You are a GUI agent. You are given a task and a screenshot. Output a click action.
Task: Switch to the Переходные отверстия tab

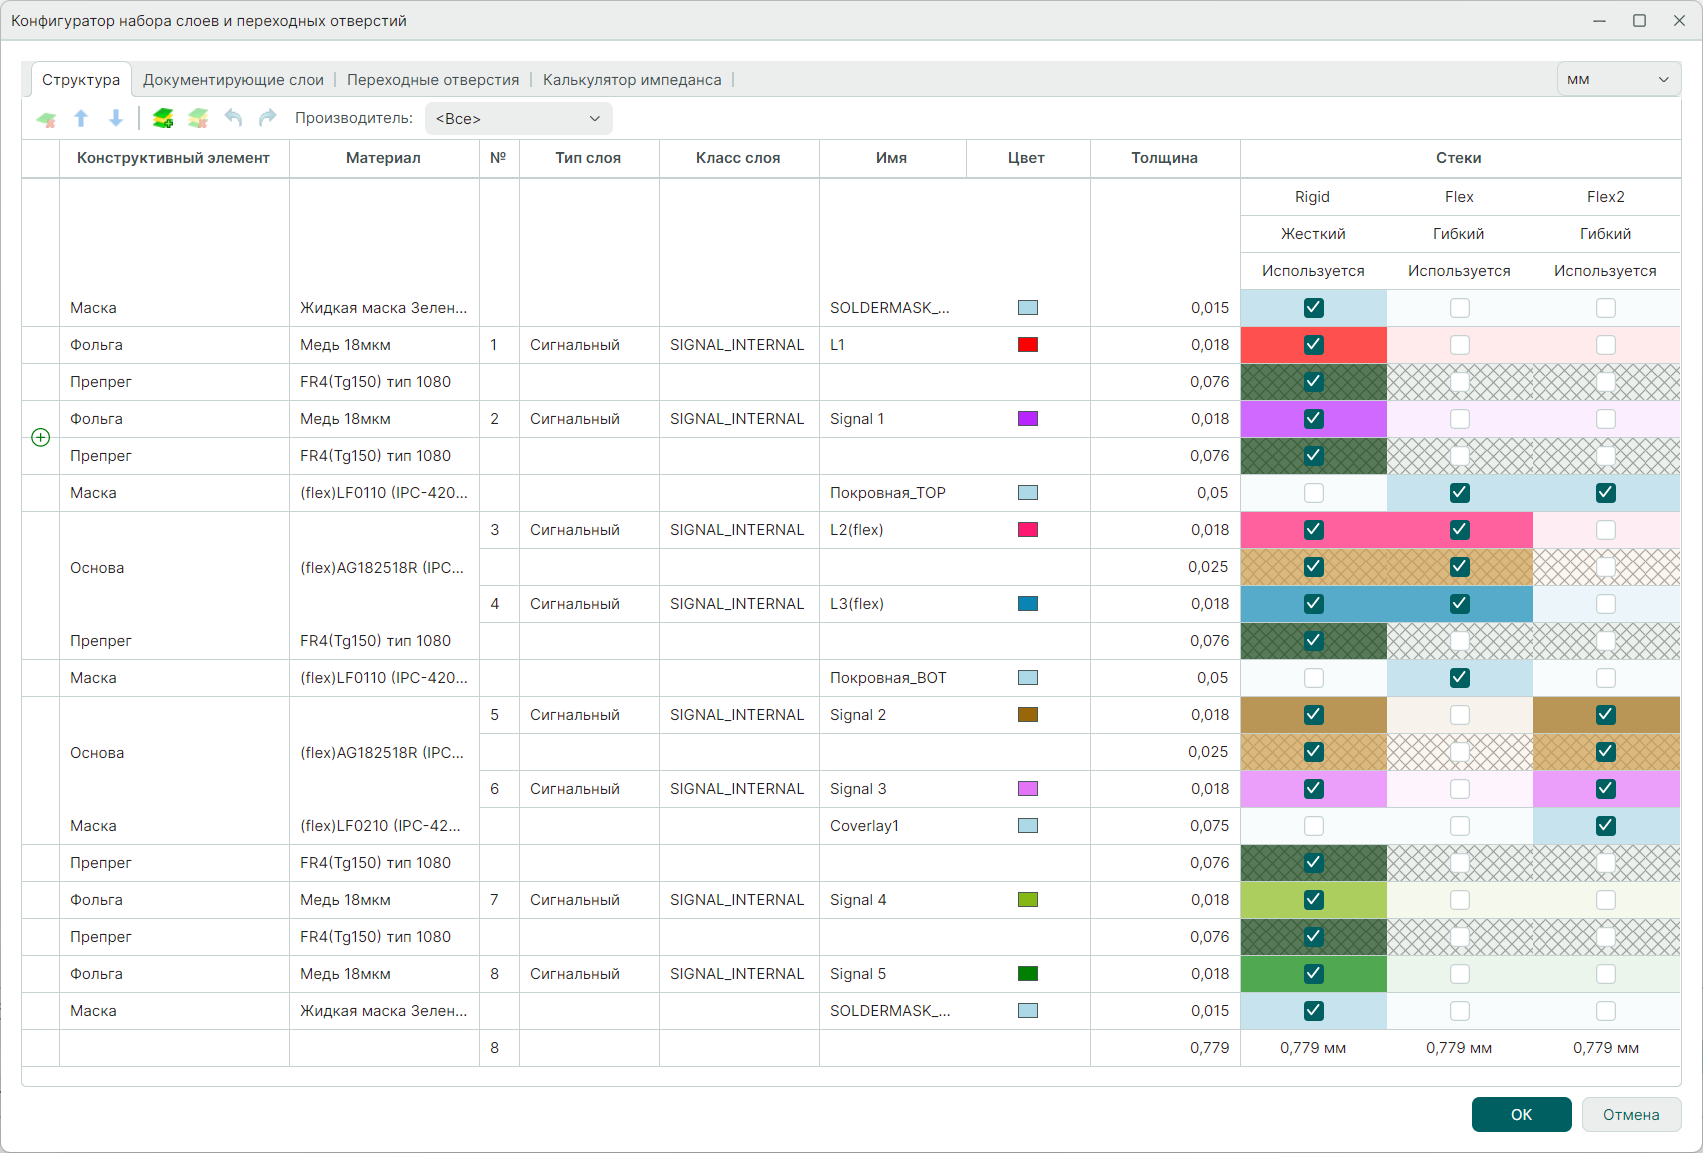(433, 80)
